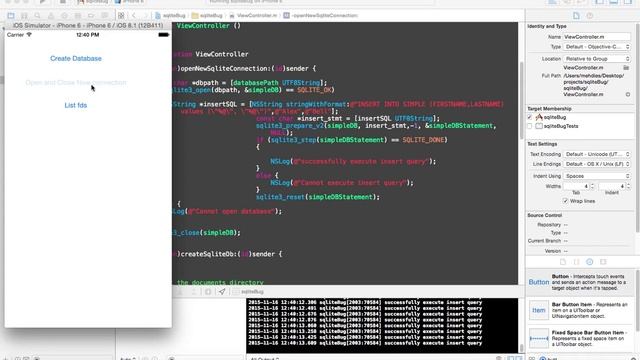640x360 pixels.
Task: Open the debug navigator icon
Action: (x=78, y=16)
